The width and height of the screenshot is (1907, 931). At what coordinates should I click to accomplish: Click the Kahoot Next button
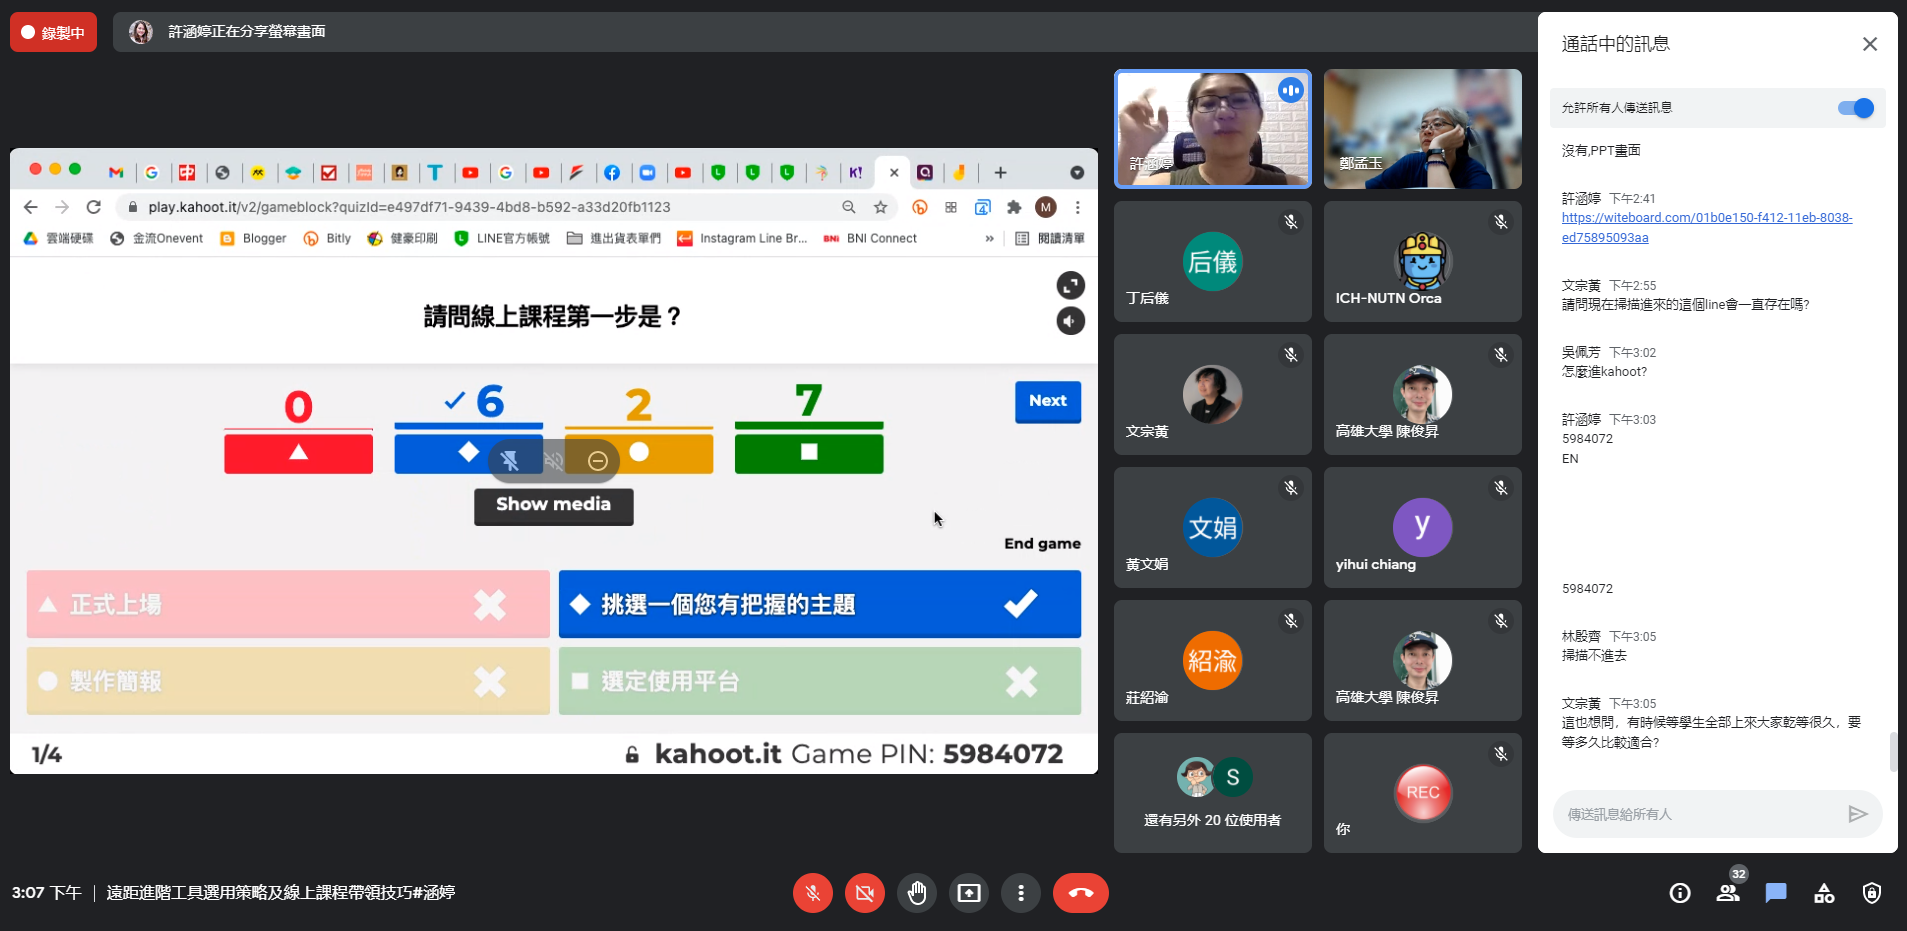tap(1048, 401)
